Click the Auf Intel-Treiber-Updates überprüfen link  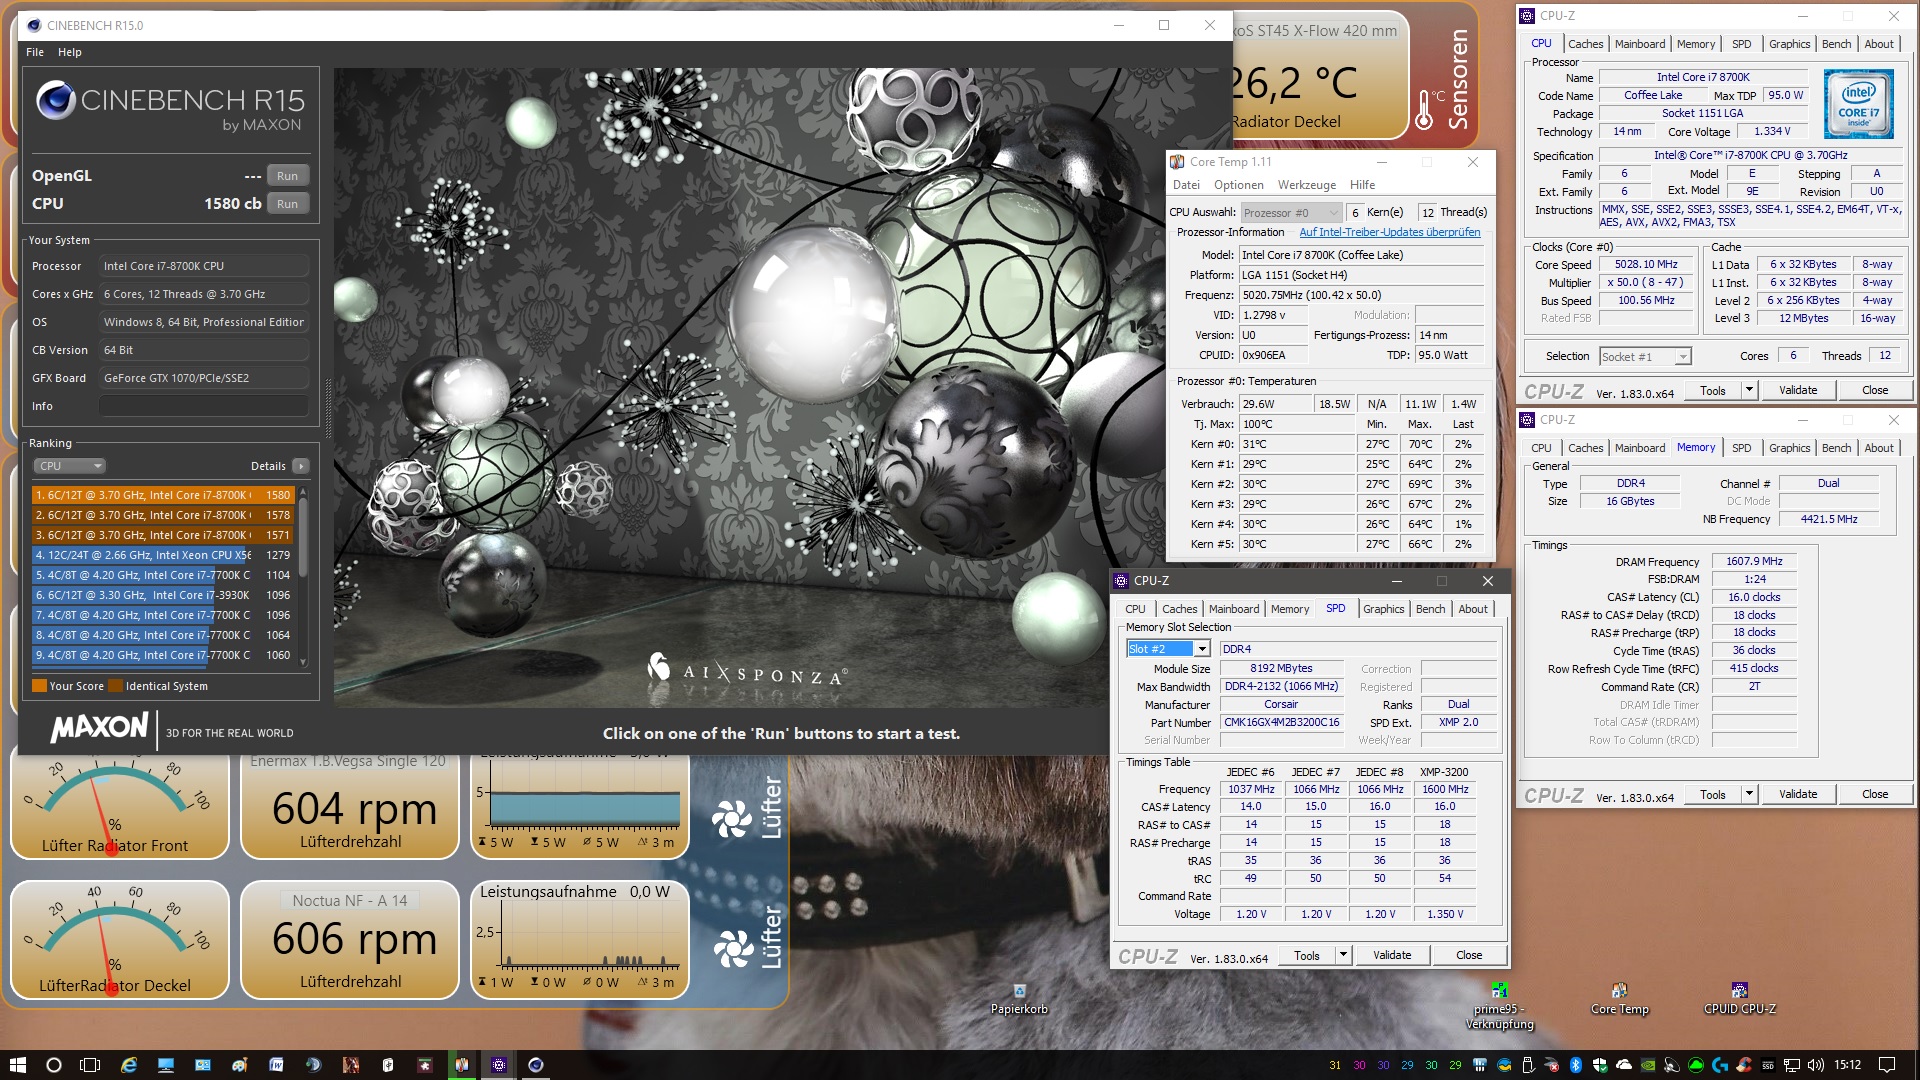coord(1389,232)
